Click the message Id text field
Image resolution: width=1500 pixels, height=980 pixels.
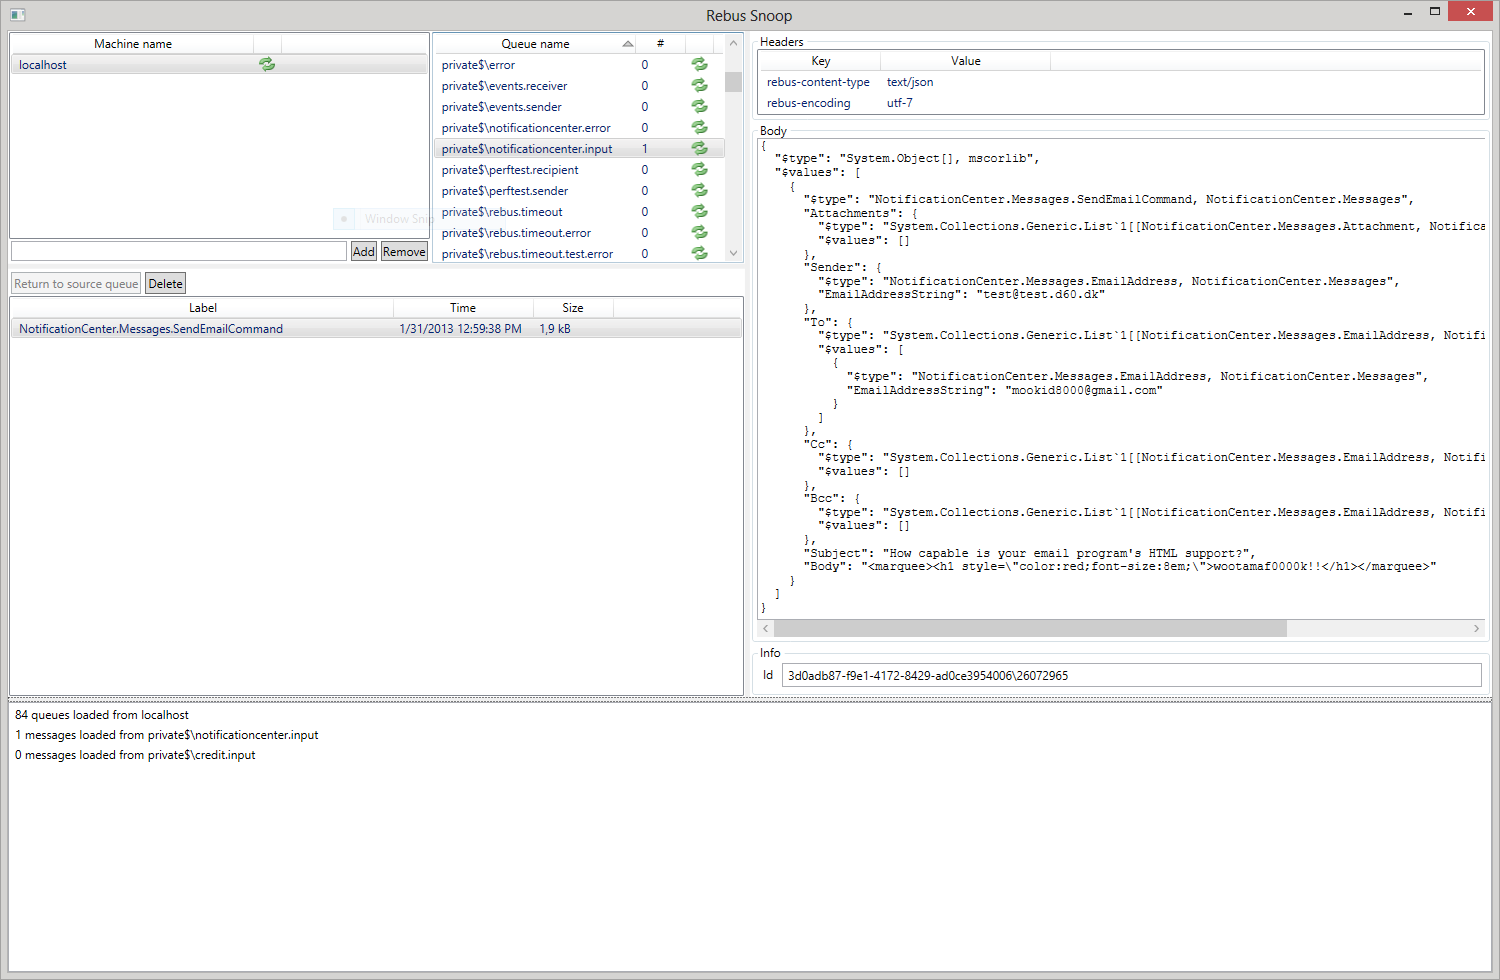[x=1131, y=675]
